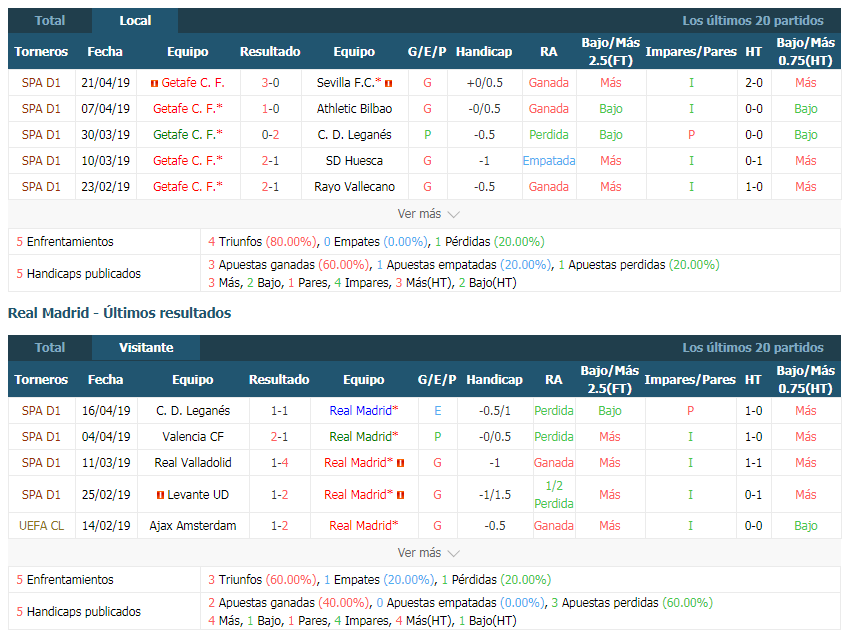
Task: Click the date 14/02/19
Action: [106, 525]
